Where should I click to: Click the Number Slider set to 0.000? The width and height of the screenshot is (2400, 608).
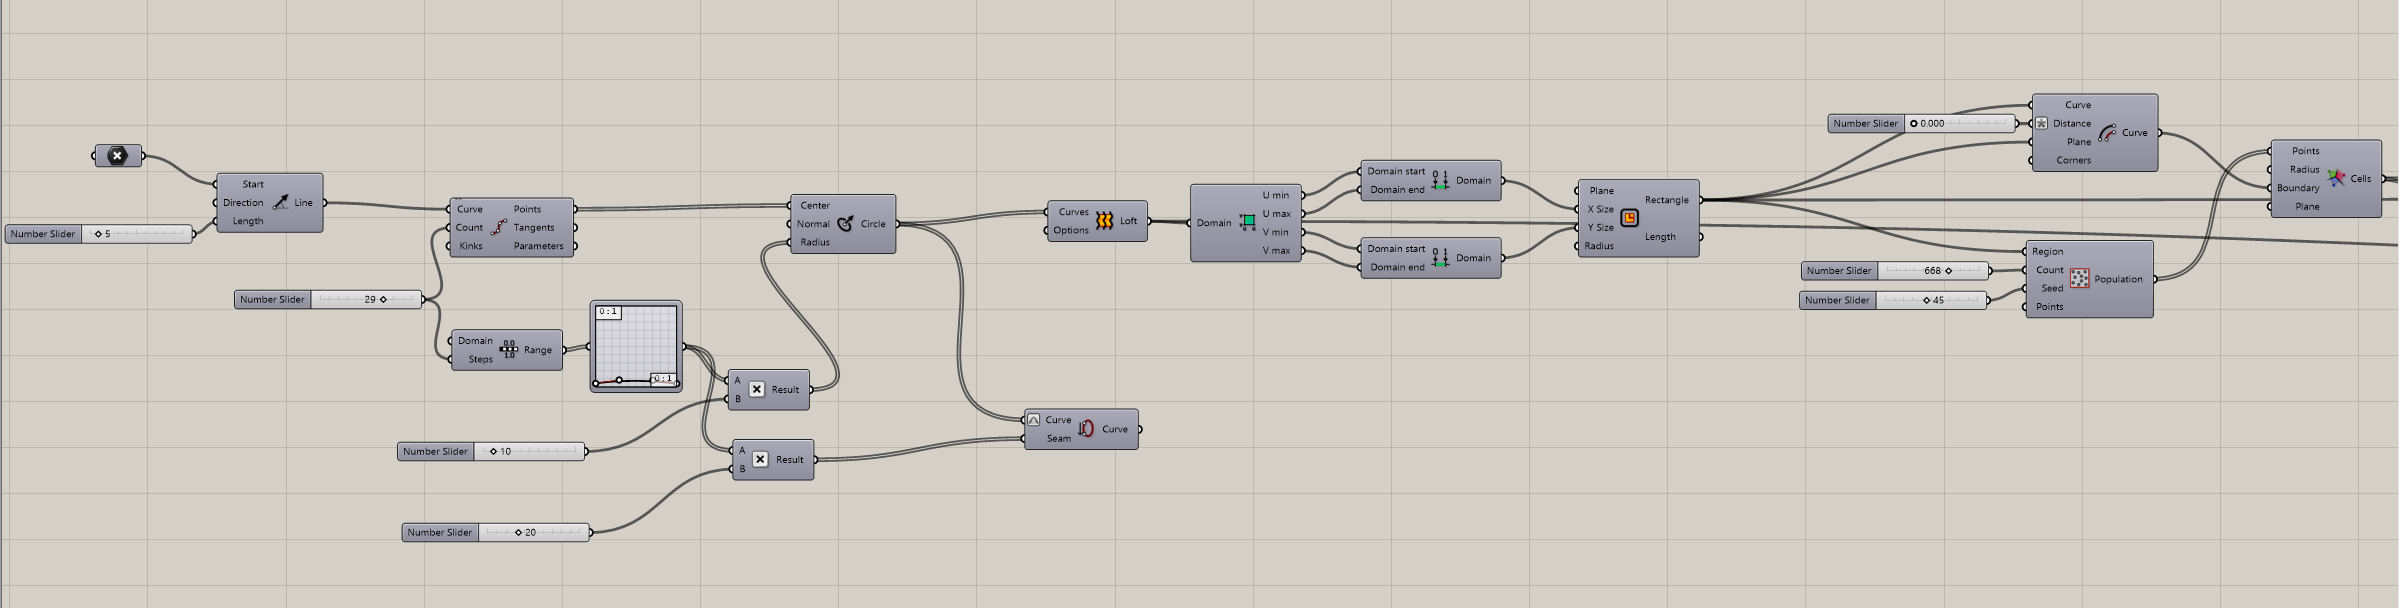1922,124
